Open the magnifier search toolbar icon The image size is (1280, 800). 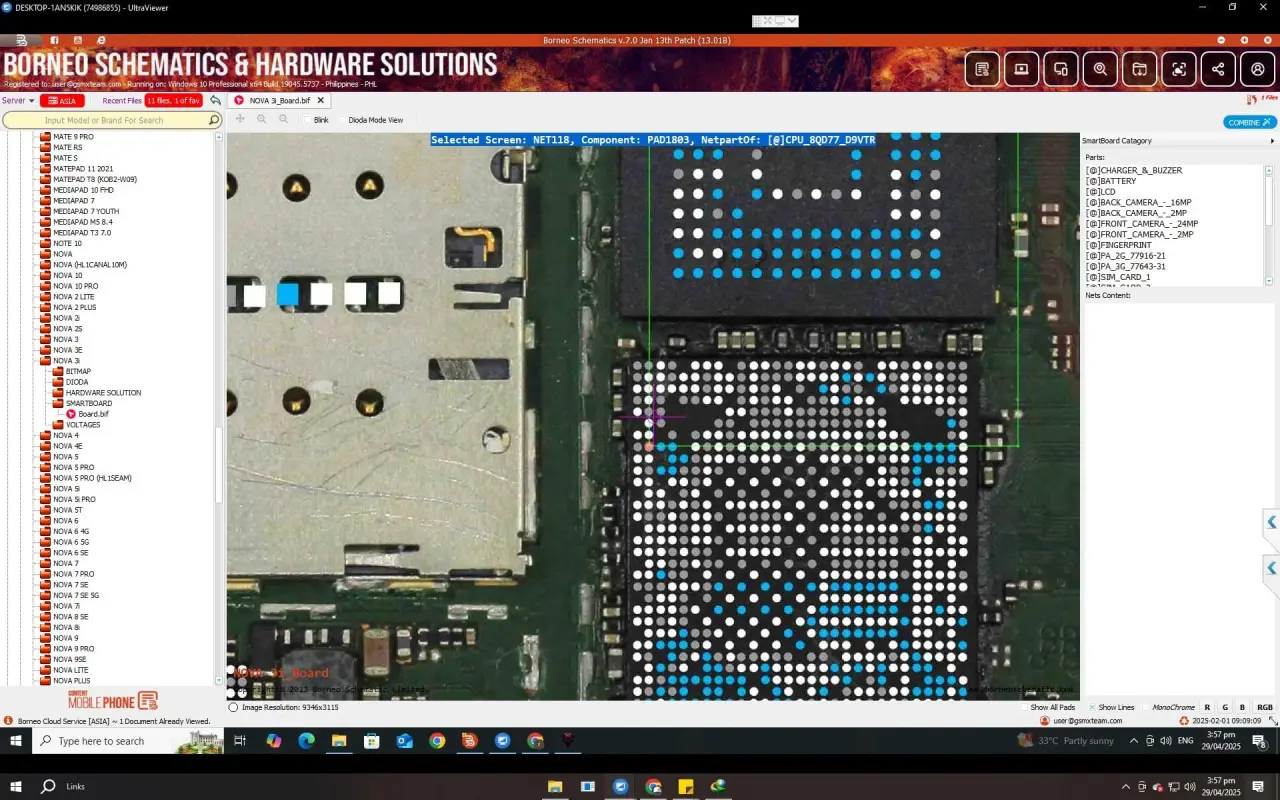[x=1100, y=69]
